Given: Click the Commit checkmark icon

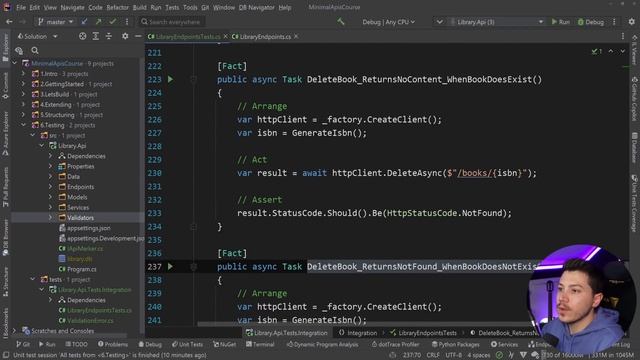Looking at the screenshot, I should pyautogui.click(x=113, y=22).
